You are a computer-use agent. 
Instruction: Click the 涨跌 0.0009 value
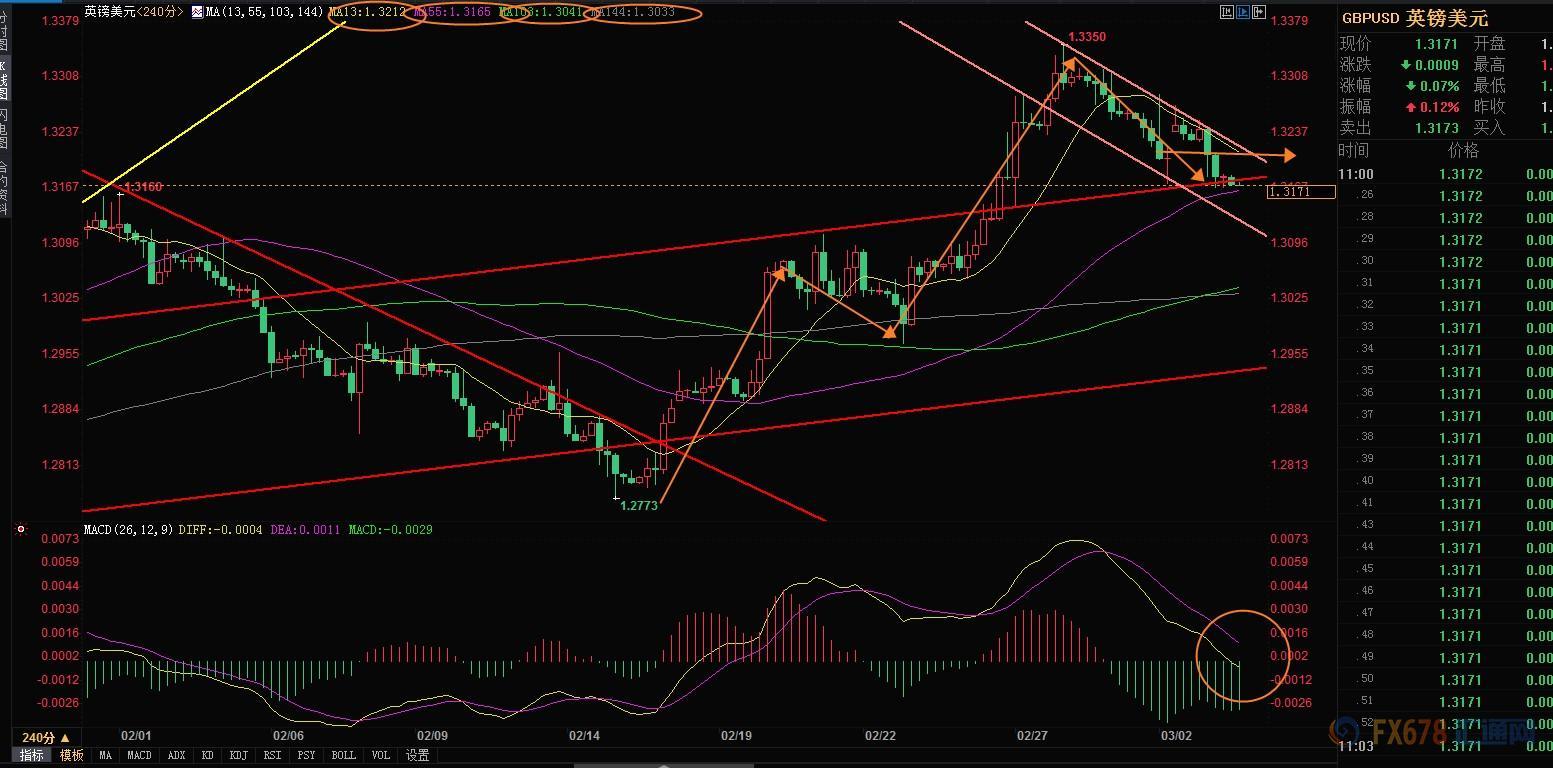click(1431, 65)
